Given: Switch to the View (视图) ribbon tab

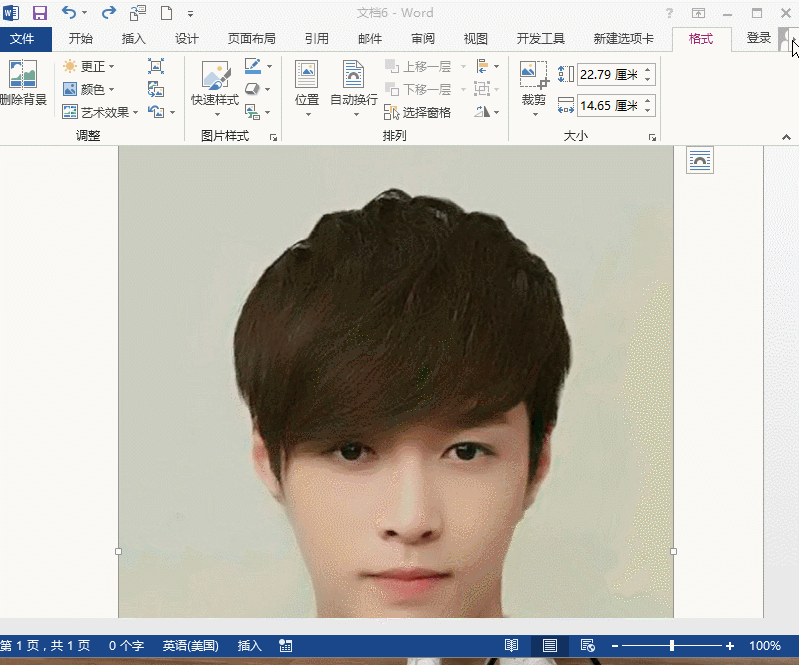Looking at the screenshot, I should click(x=475, y=39).
